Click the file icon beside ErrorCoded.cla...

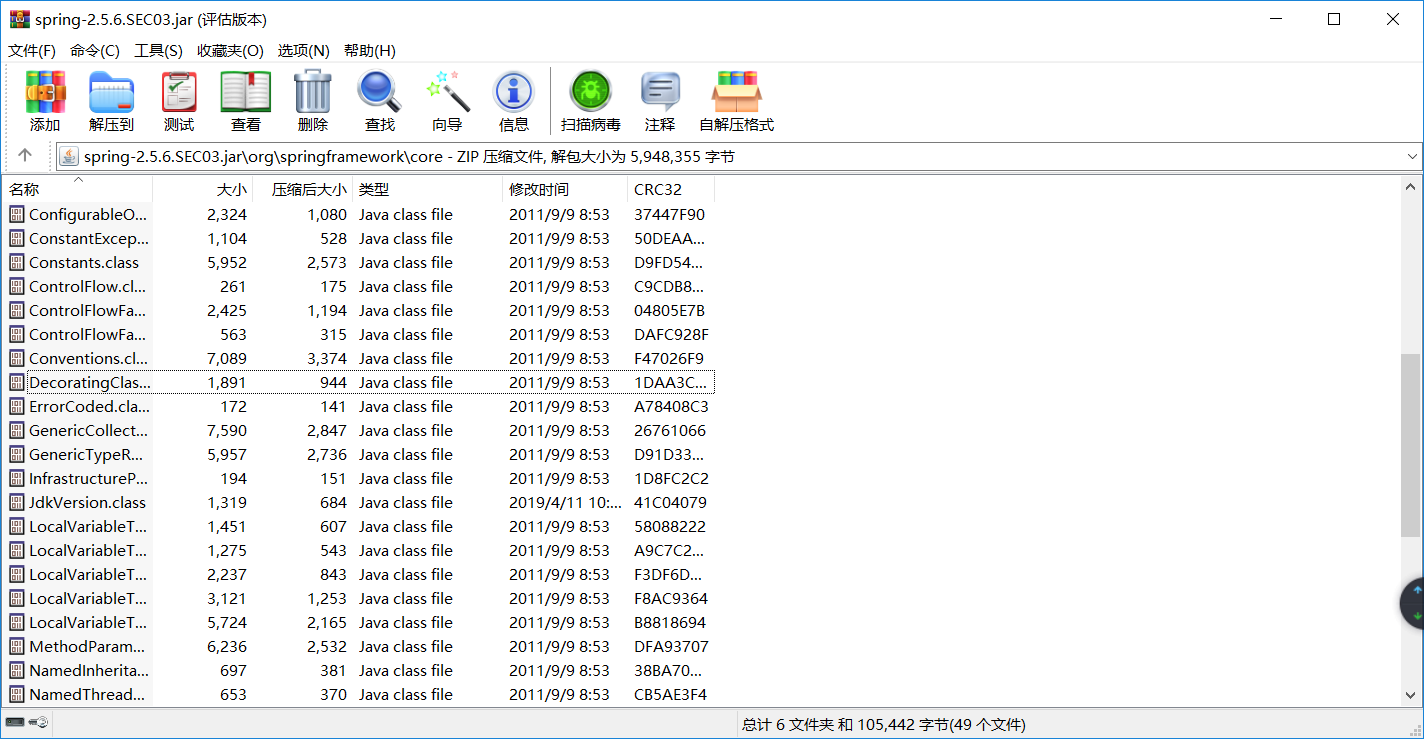[17, 406]
